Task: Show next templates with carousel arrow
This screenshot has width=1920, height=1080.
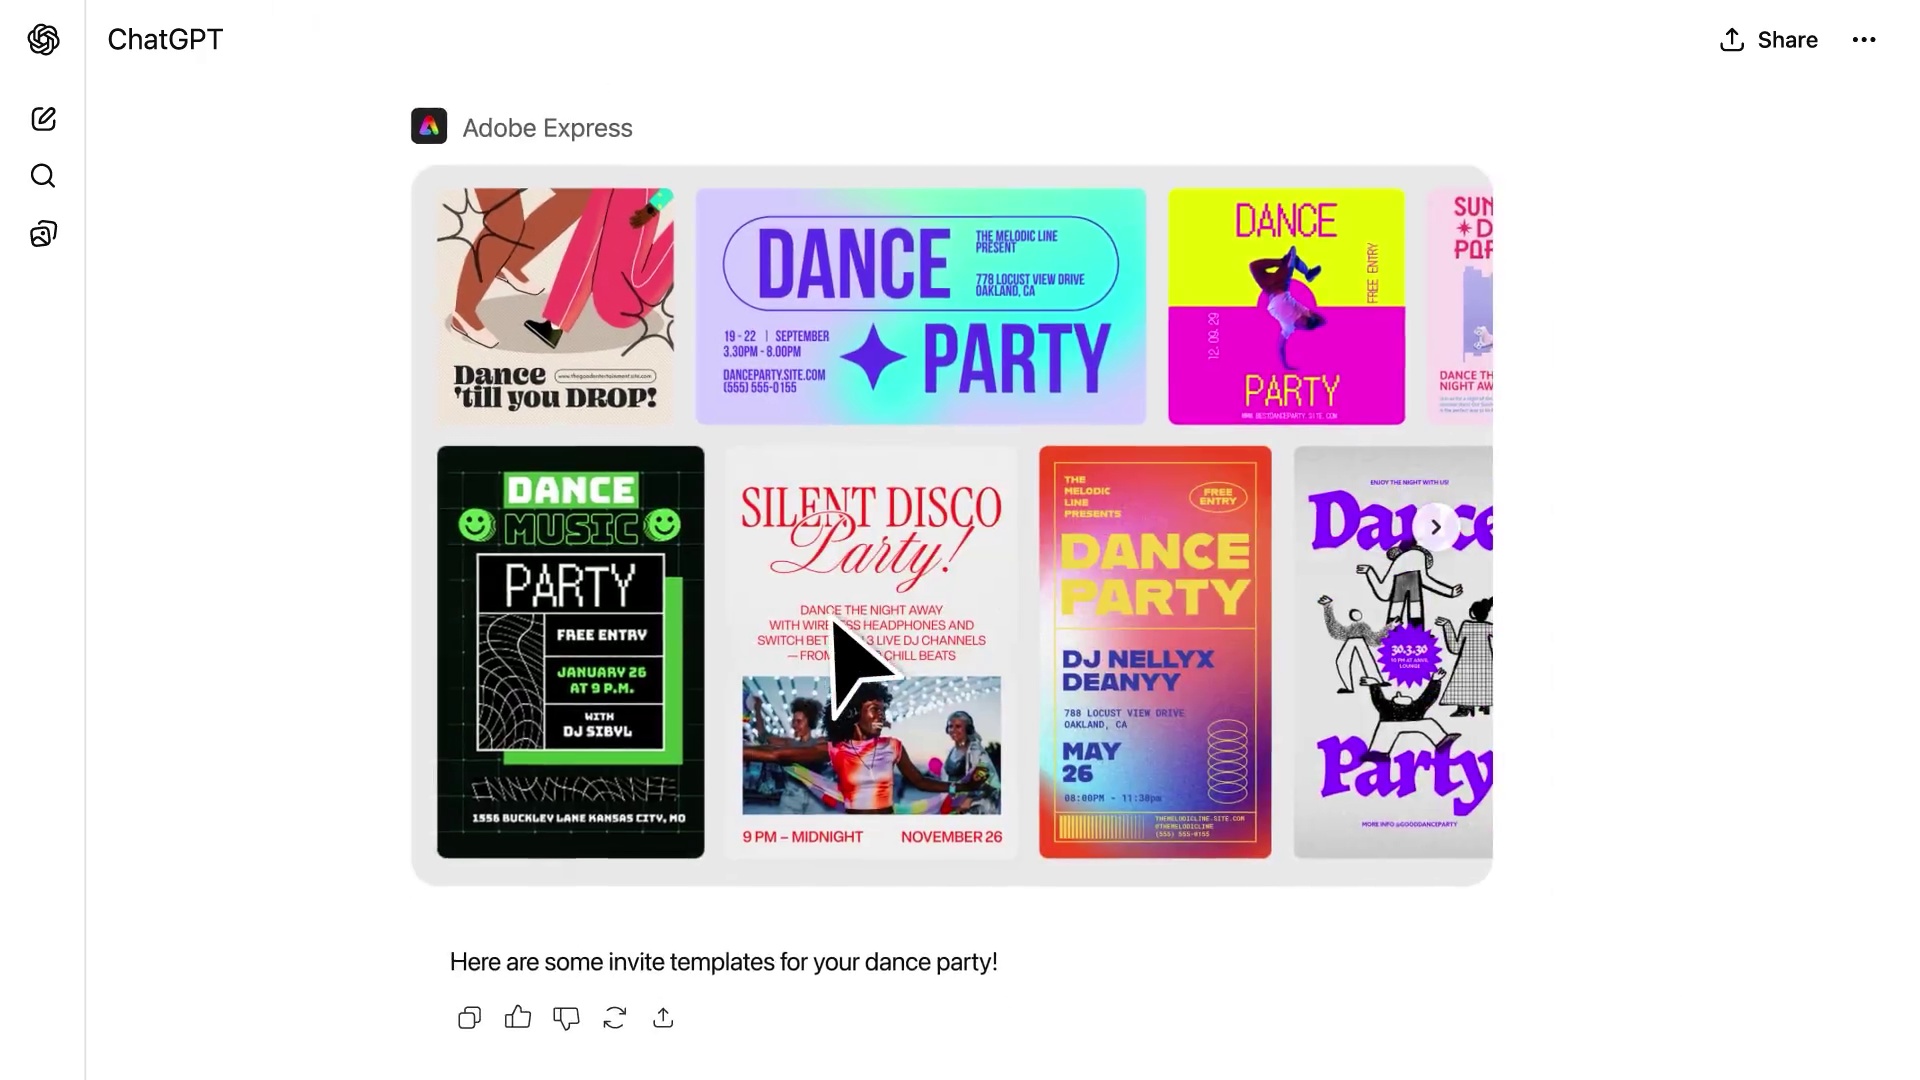Action: pos(1436,527)
